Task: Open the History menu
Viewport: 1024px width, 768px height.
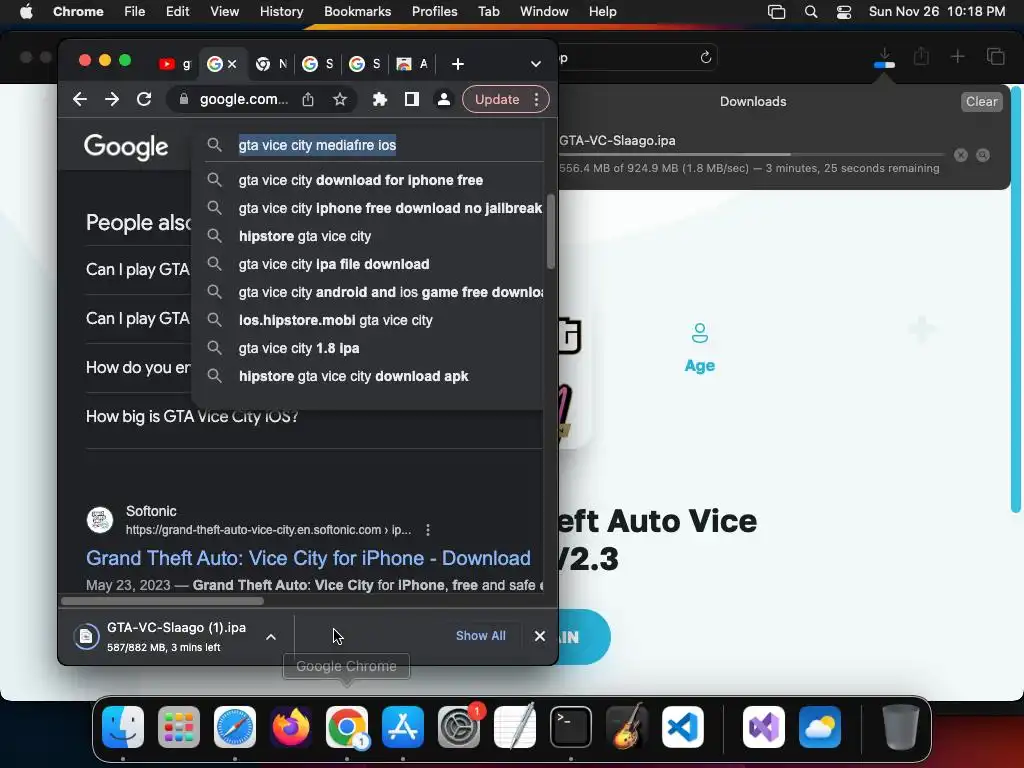Action: pyautogui.click(x=281, y=12)
